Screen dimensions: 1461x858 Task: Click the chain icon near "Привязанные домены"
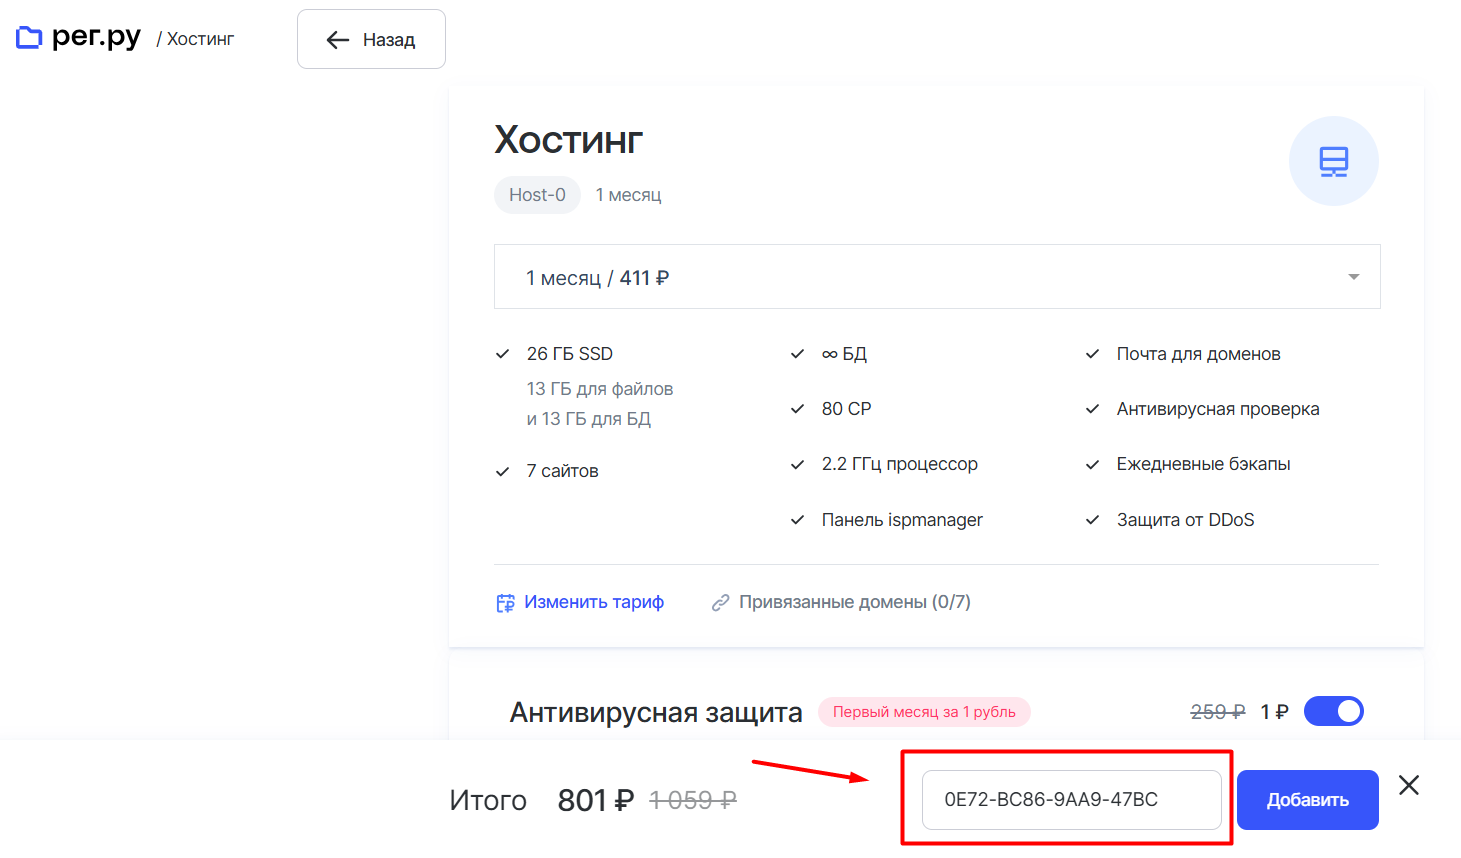coord(721,601)
